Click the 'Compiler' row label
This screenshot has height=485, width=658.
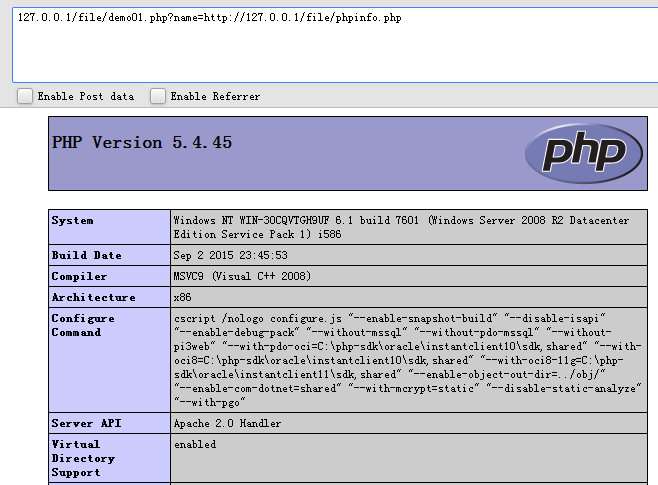79,276
